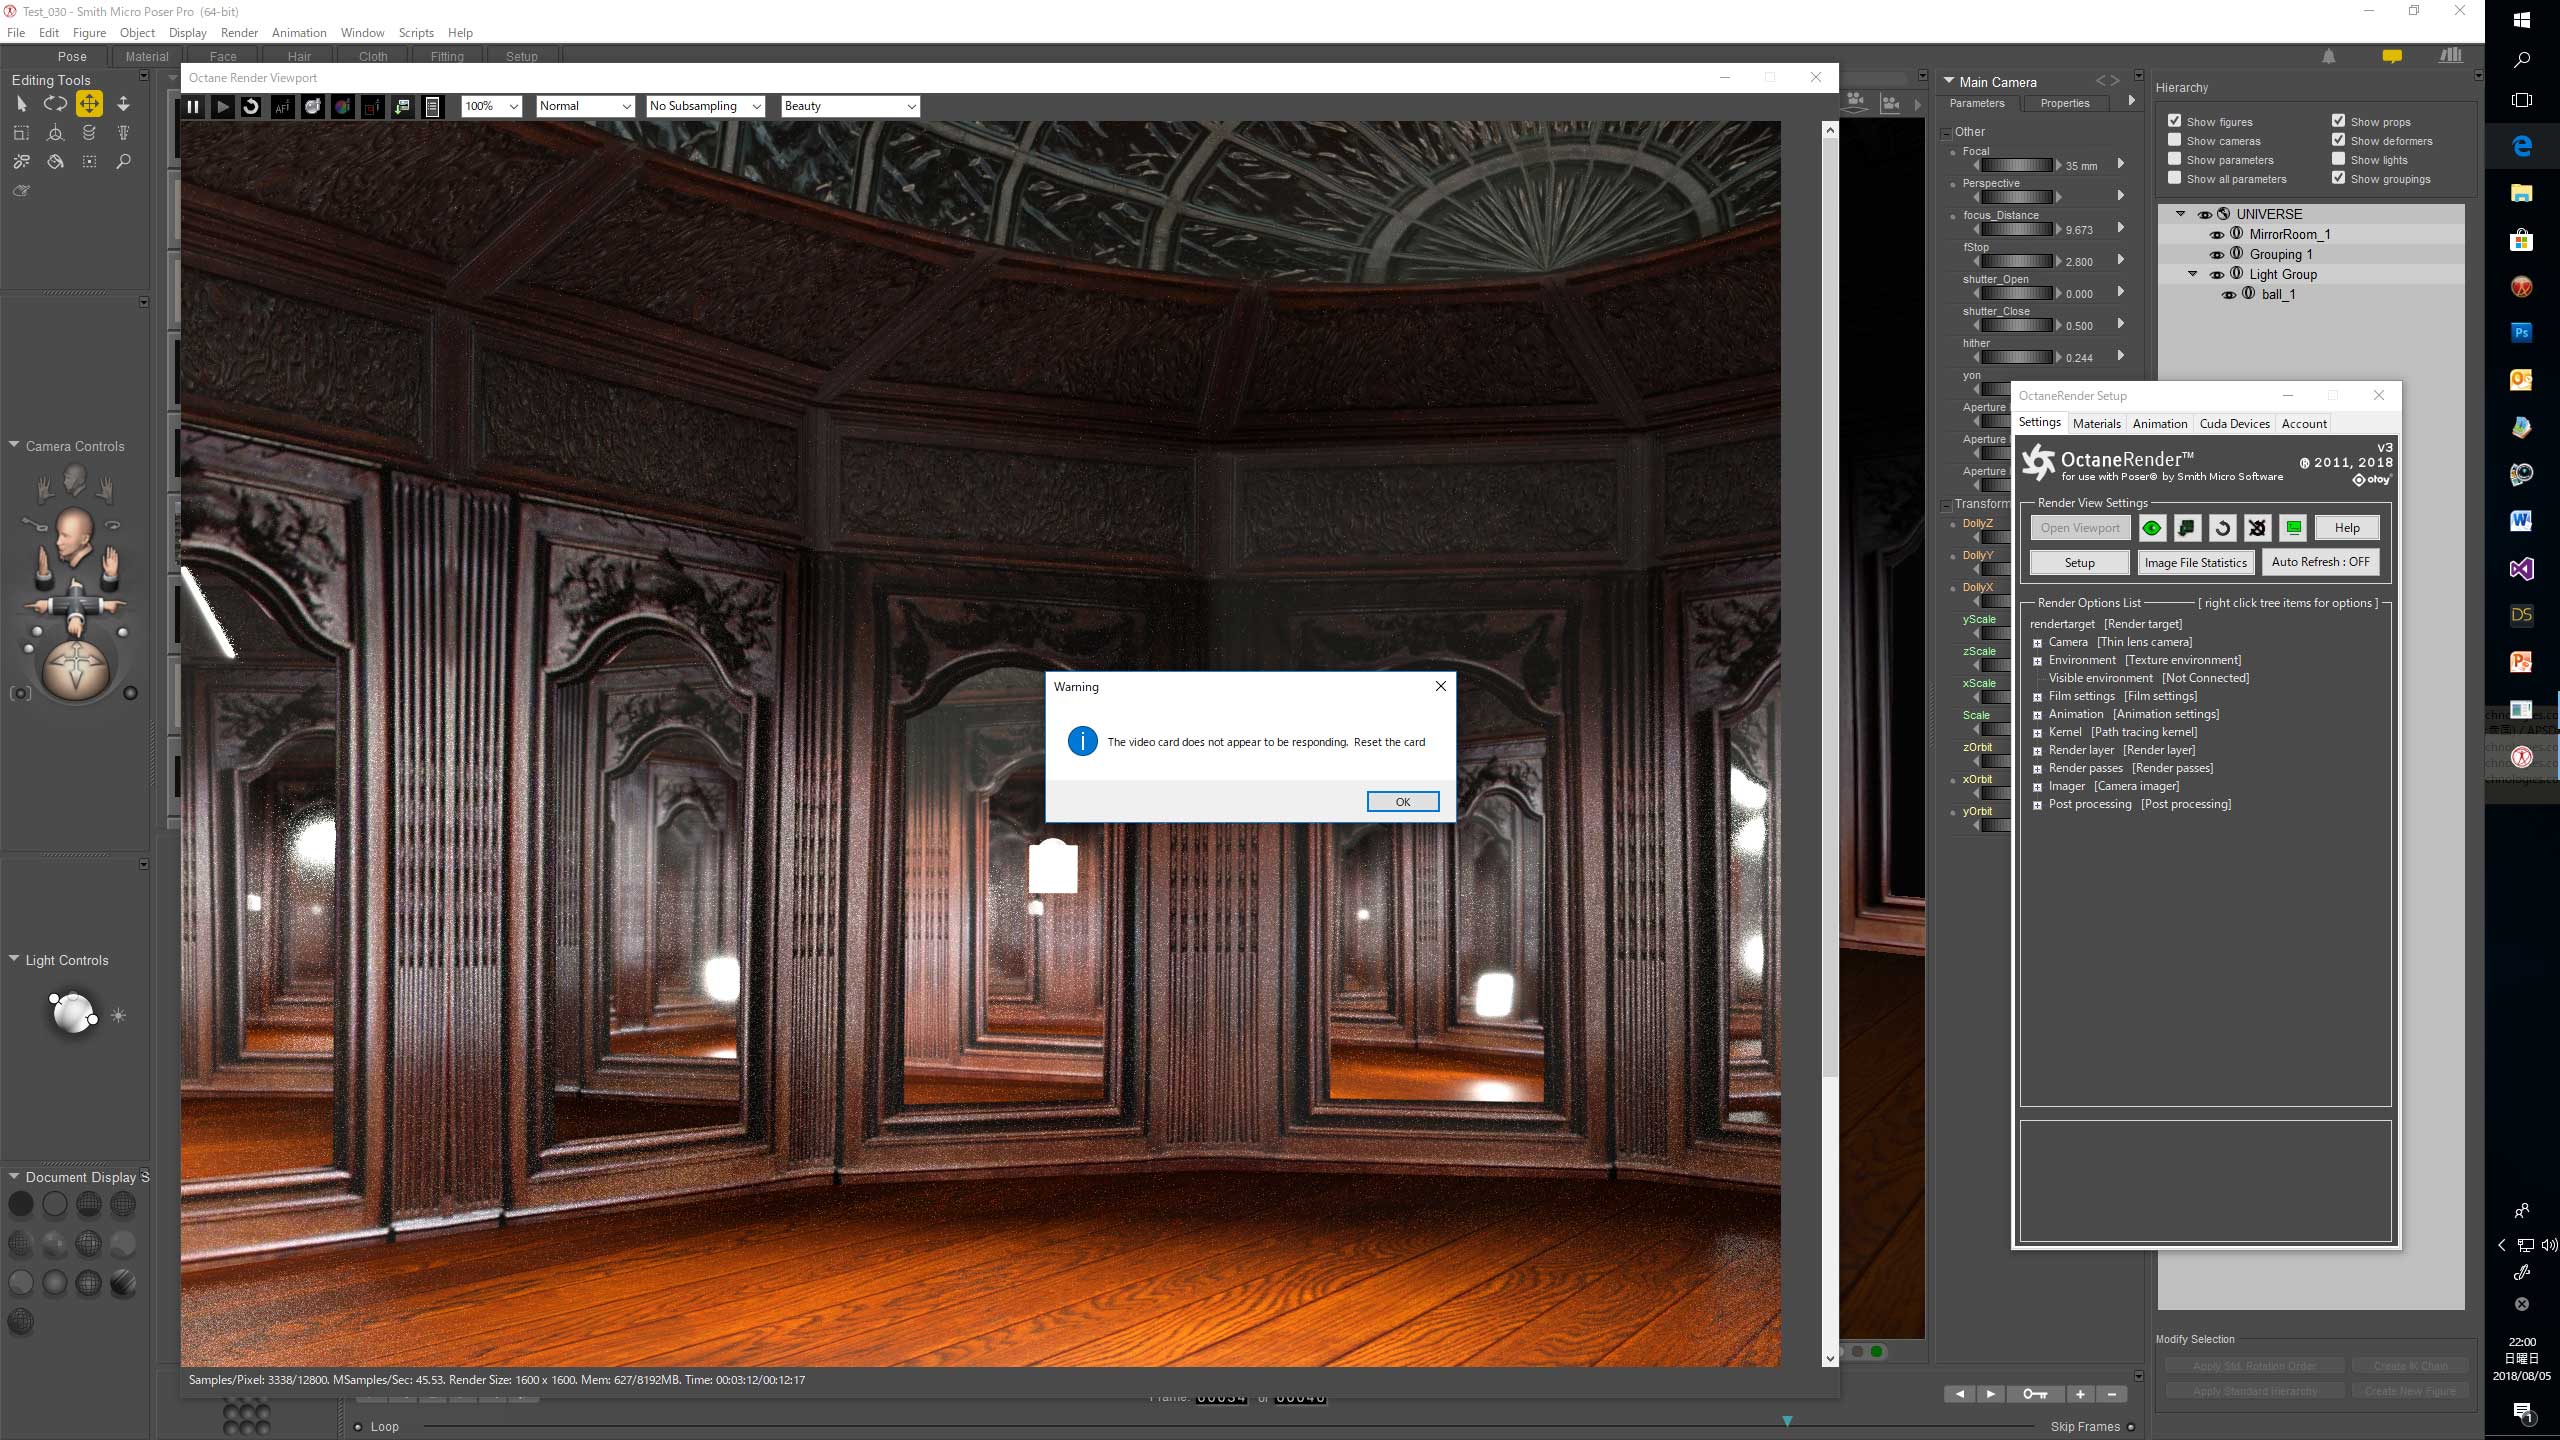Image resolution: width=2560 pixels, height=1440 pixels.
Task: Pause the Octane render
Action: 193,107
